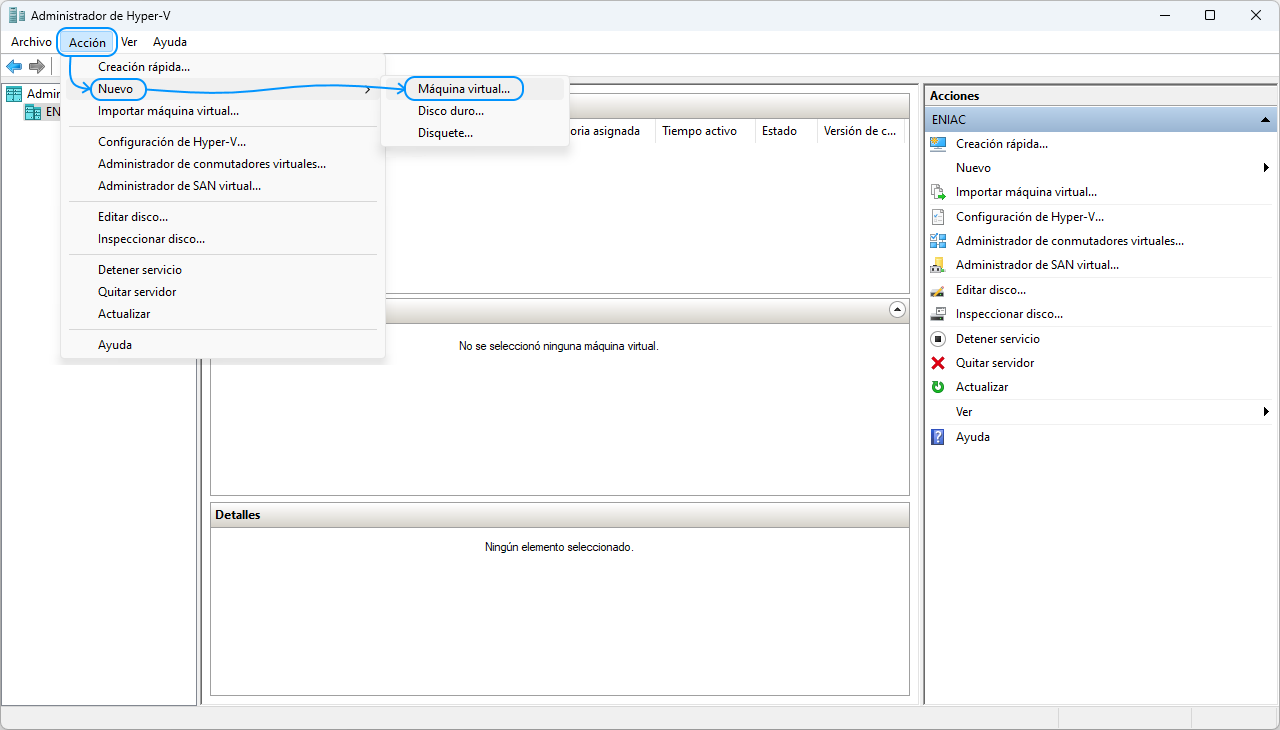Click the Configuración de Hyper-V icon in the Acciones panel
Image resolution: width=1280 pixels, height=730 pixels.
[x=938, y=217]
